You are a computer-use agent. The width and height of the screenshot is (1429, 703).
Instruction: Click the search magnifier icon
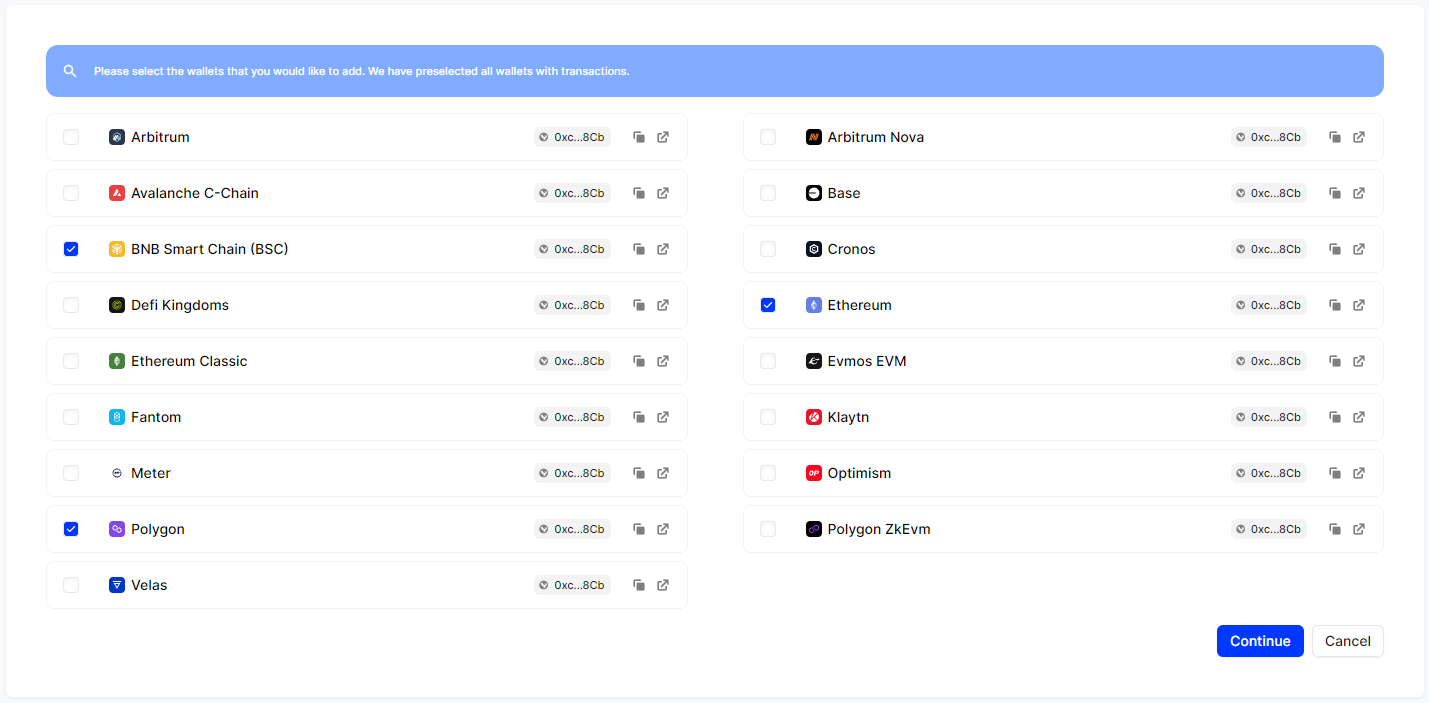tap(70, 71)
